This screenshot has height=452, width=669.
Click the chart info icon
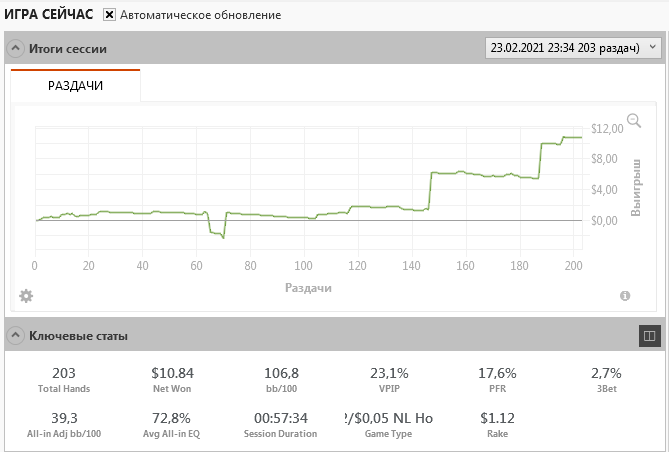pyautogui.click(x=625, y=296)
